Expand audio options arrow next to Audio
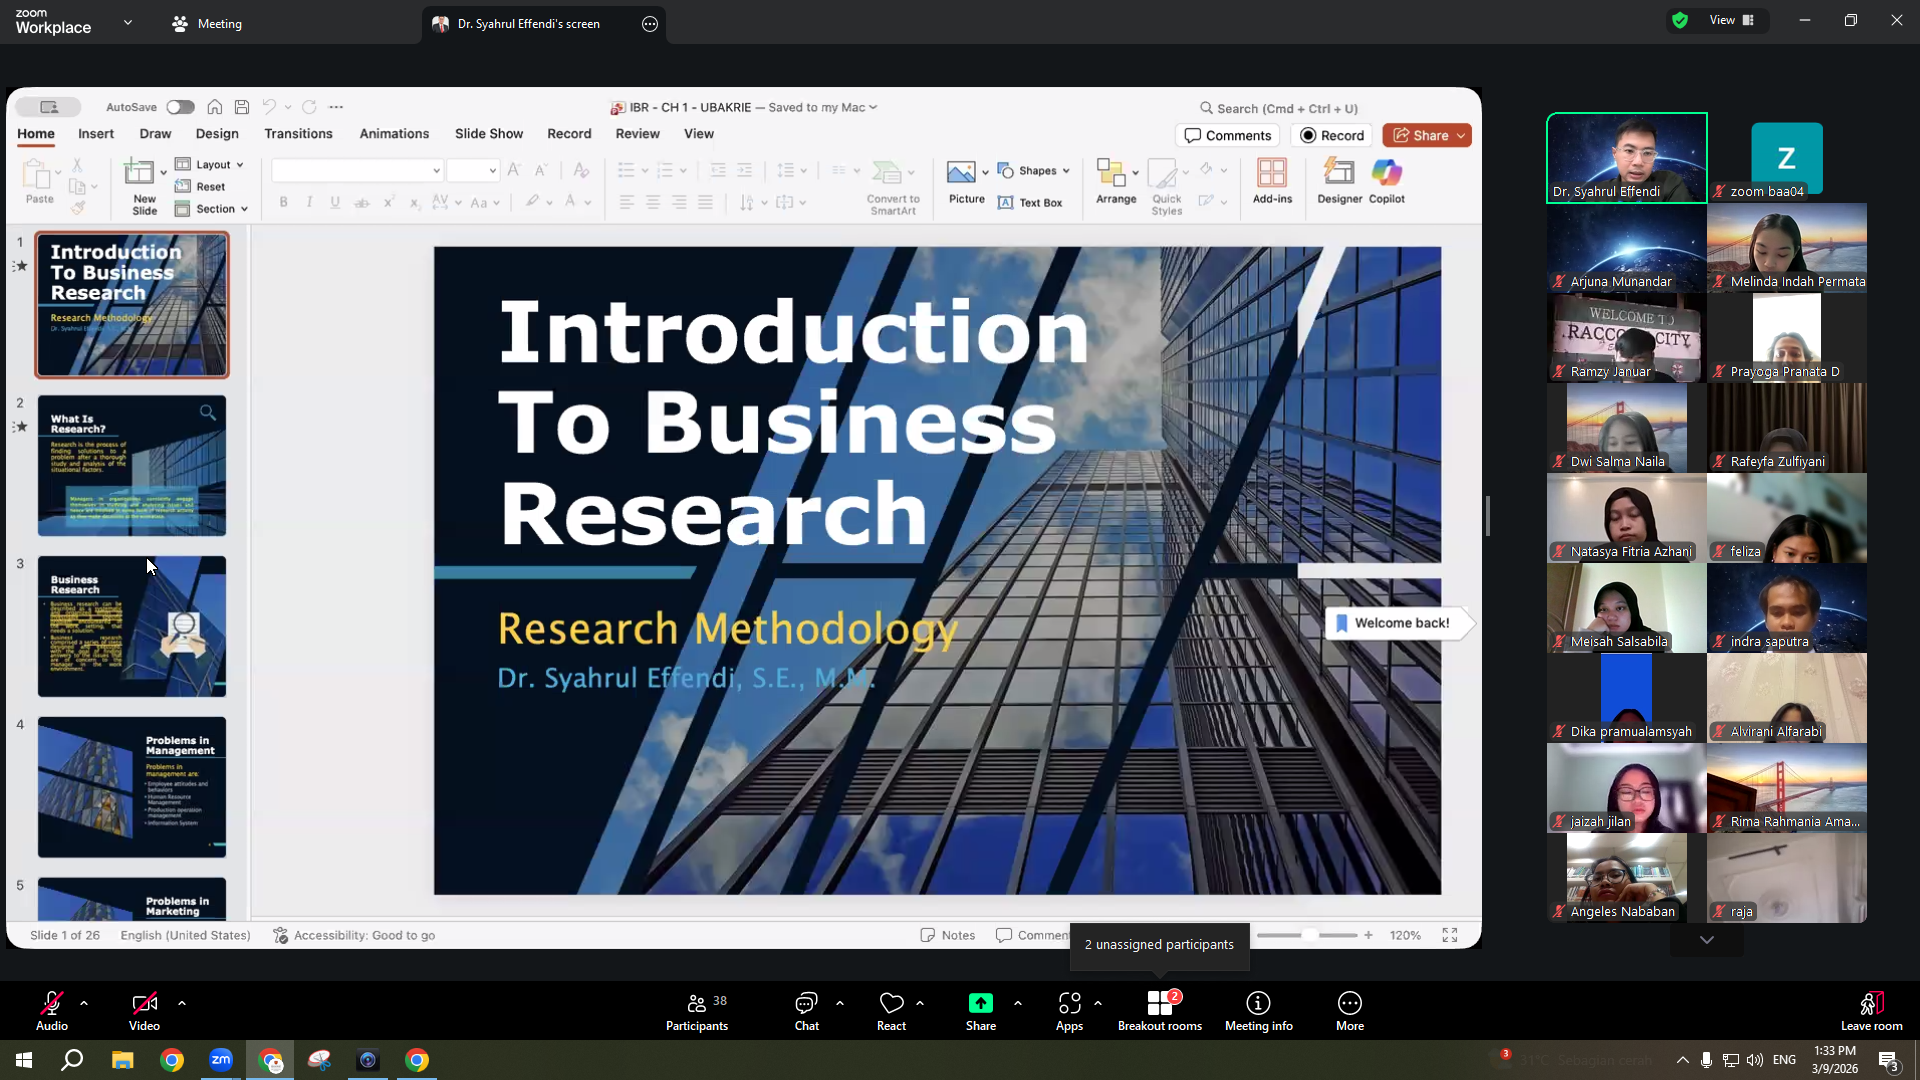 (84, 1002)
